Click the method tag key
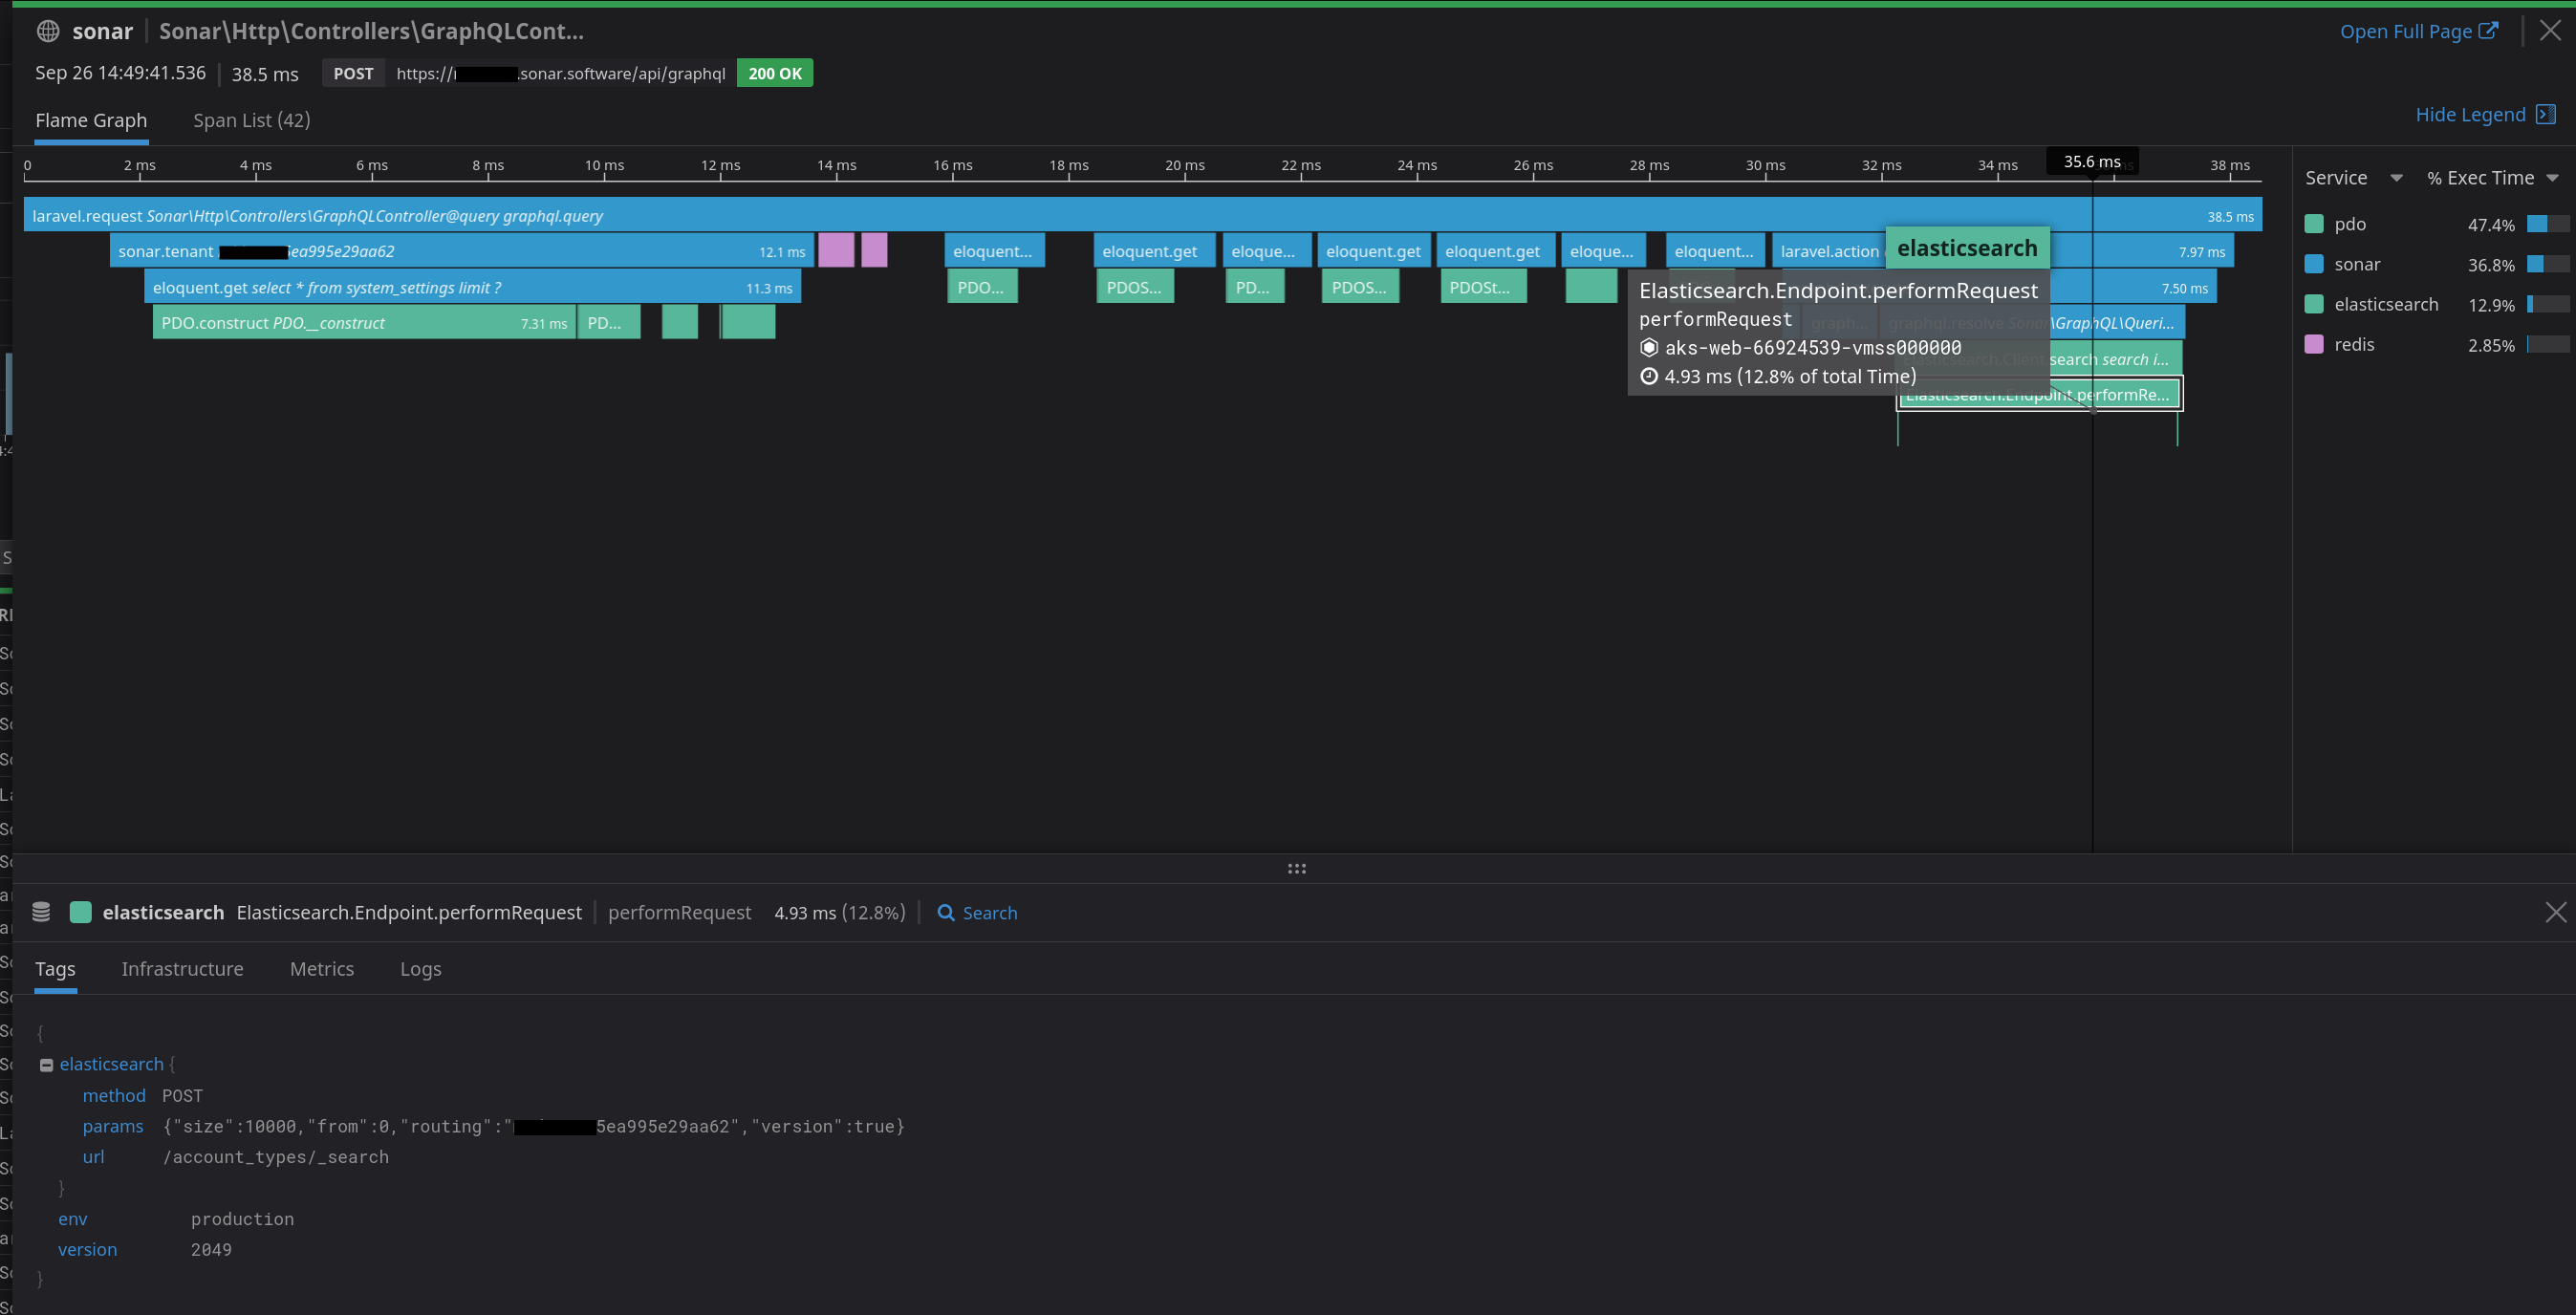2576x1315 pixels. 114,1096
